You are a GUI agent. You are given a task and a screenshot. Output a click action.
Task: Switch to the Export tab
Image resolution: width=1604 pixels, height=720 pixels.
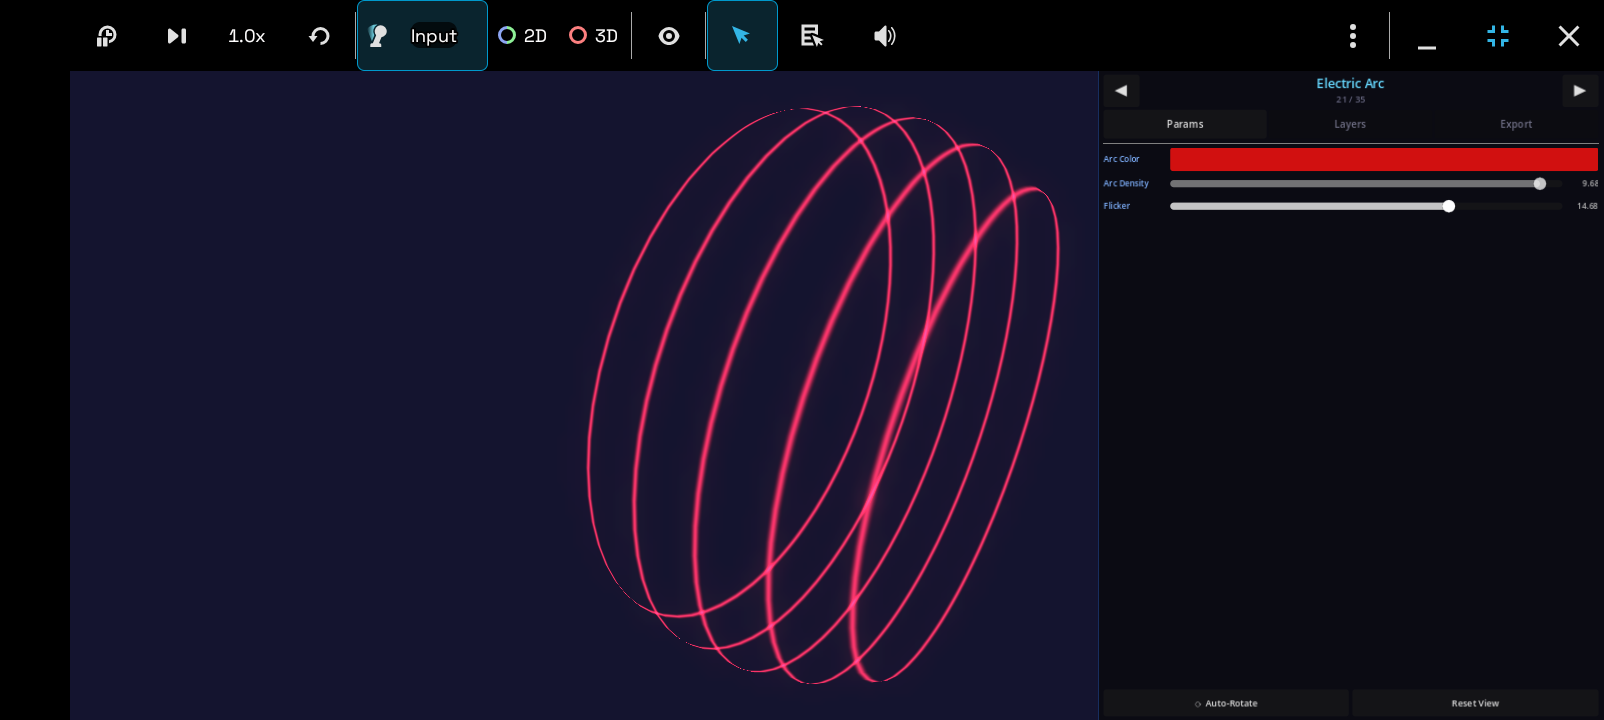1516,124
